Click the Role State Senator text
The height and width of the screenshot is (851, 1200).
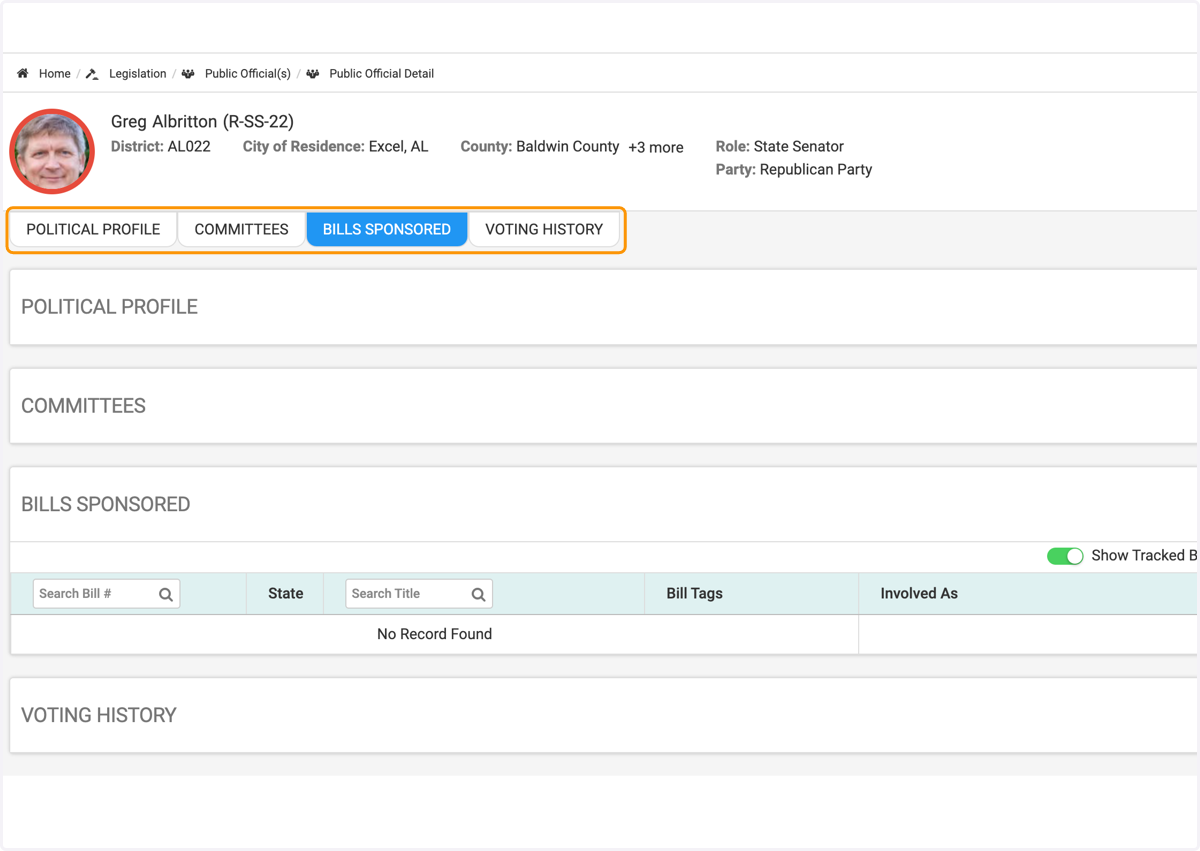pyautogui.click(x=780, y=147)
